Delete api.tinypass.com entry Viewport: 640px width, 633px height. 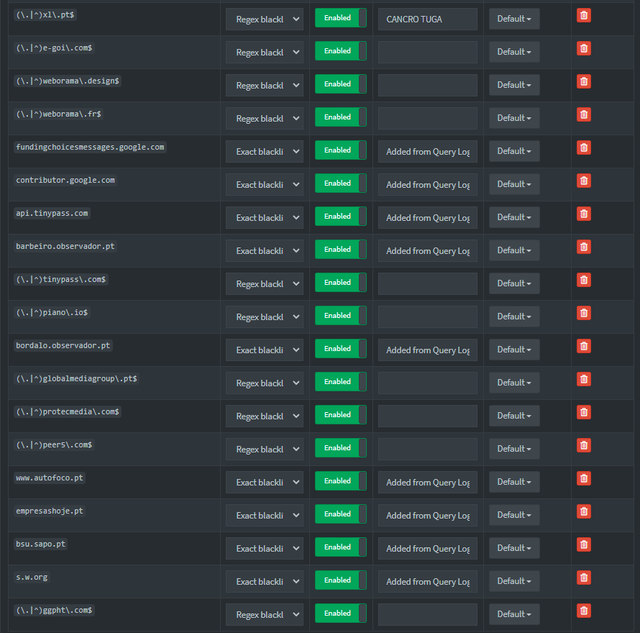pos(584,214)
